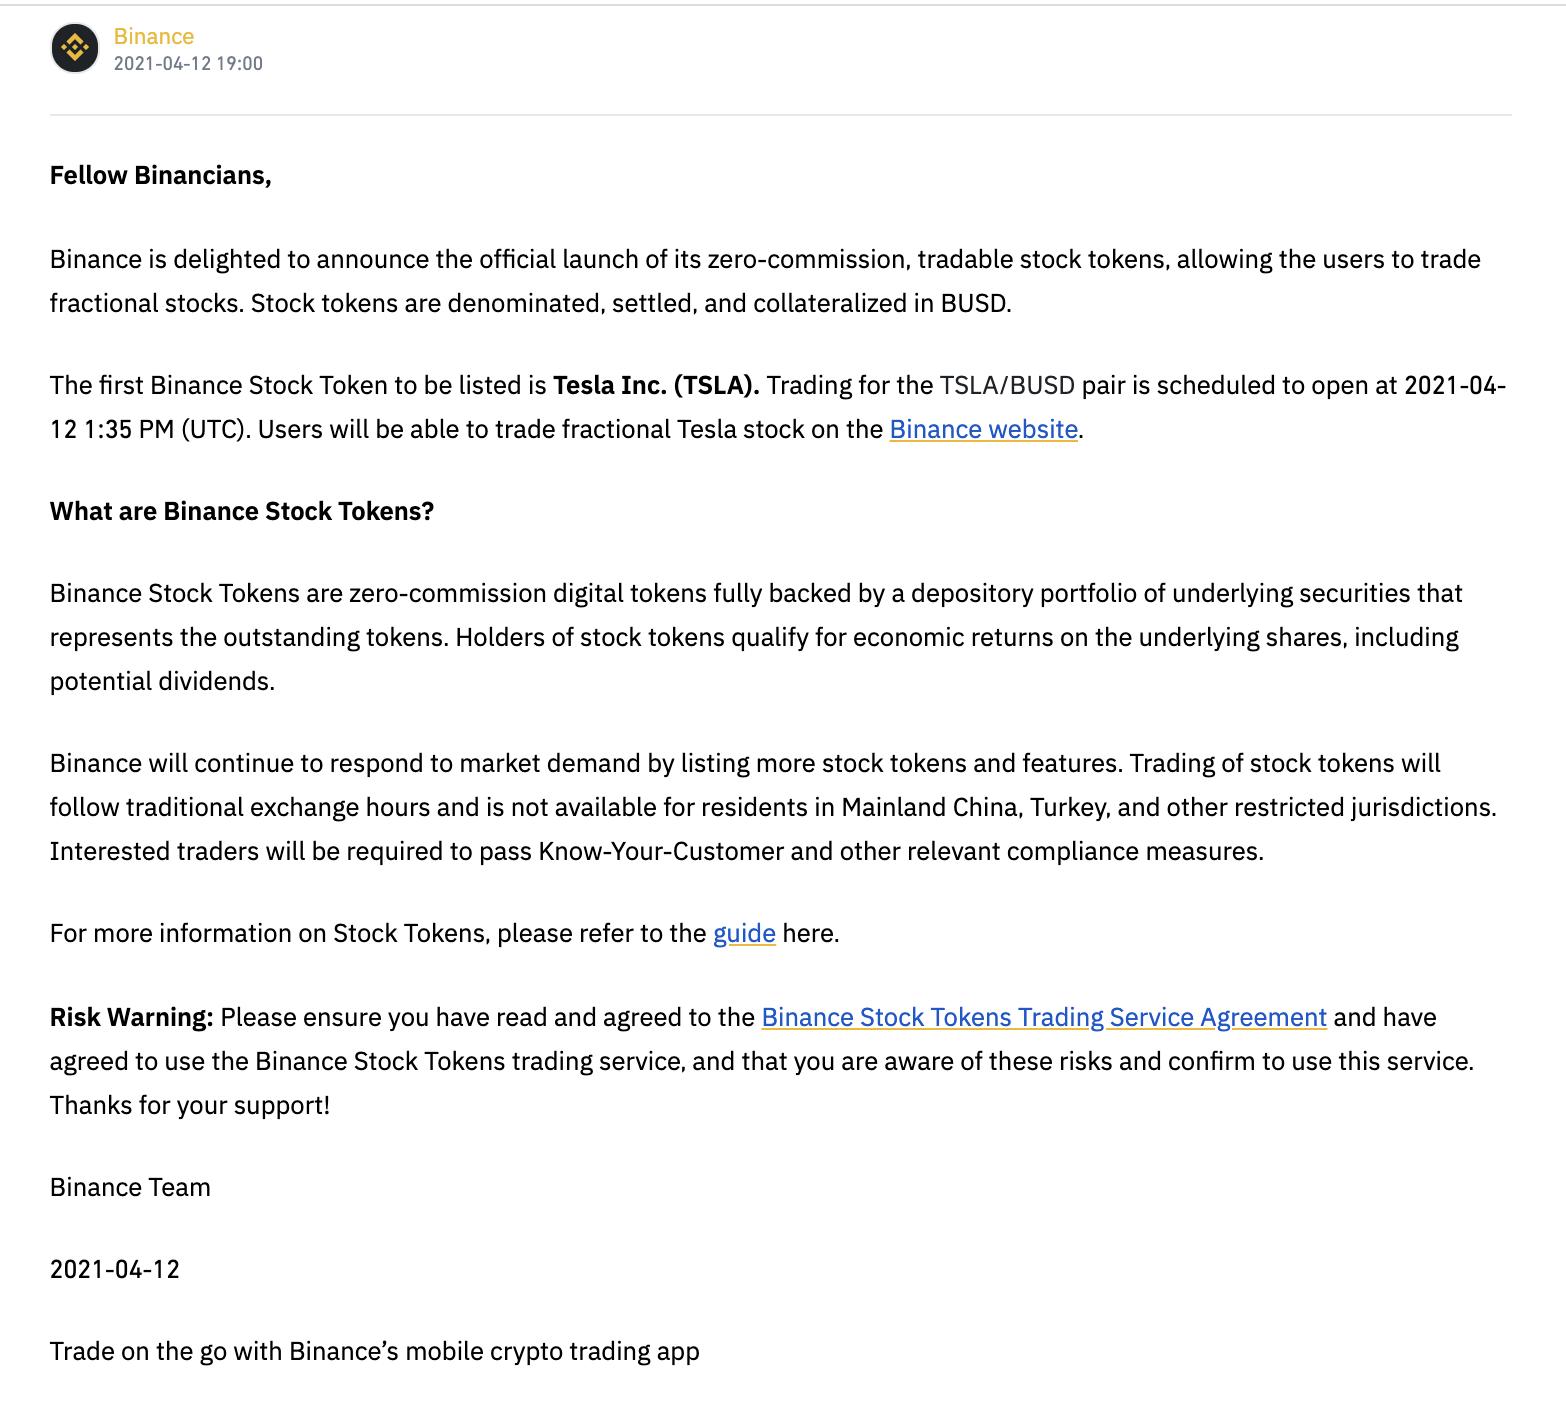Follow the Stock Tokens guide link
Viewport: 1566px width, 1404px height.
click(744, 933)
